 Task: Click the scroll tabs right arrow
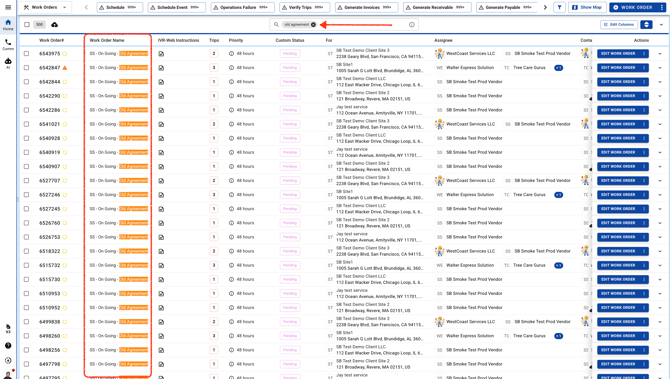(545, 7)
